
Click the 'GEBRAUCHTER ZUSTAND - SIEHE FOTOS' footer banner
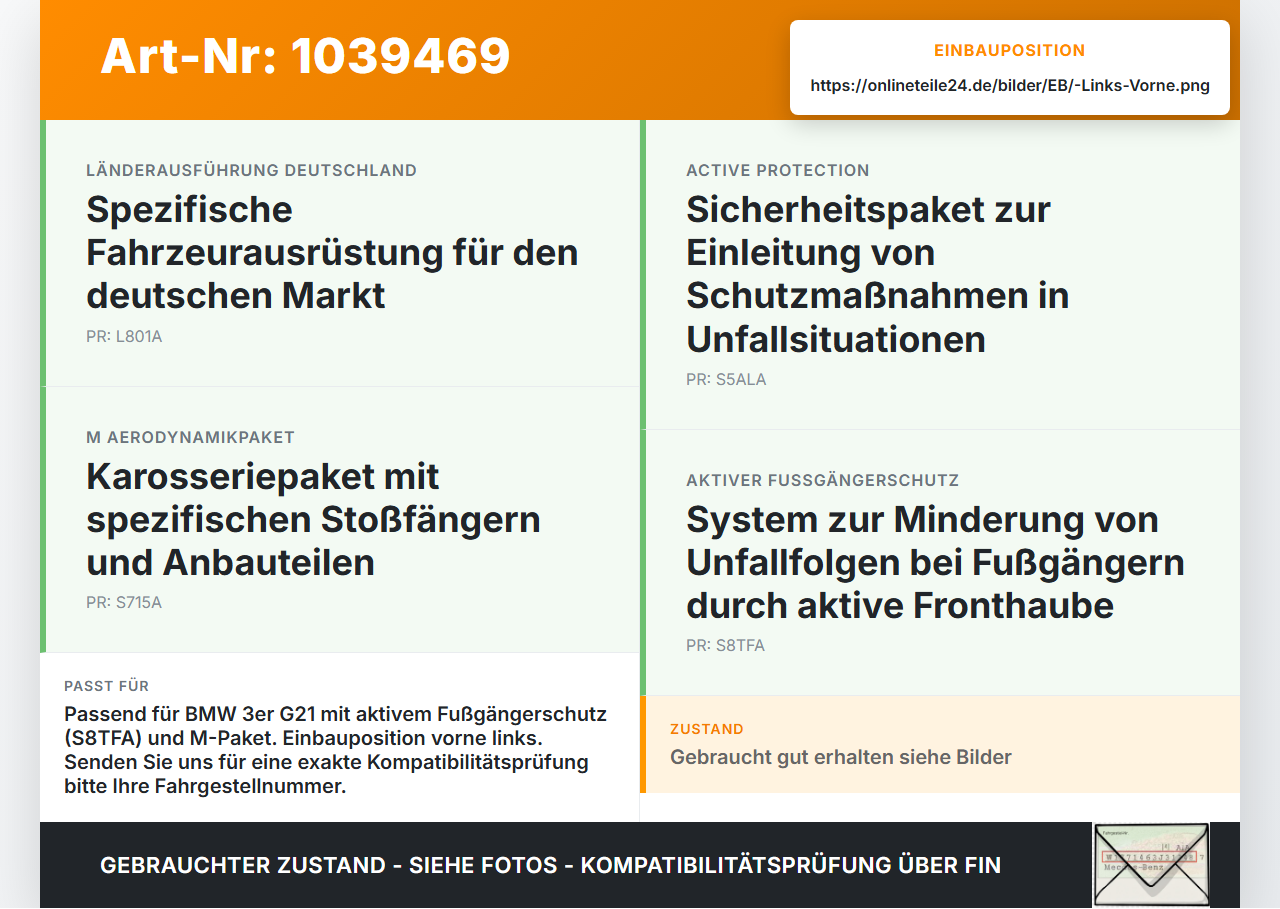pyautogui.click(x=550, y=865)
